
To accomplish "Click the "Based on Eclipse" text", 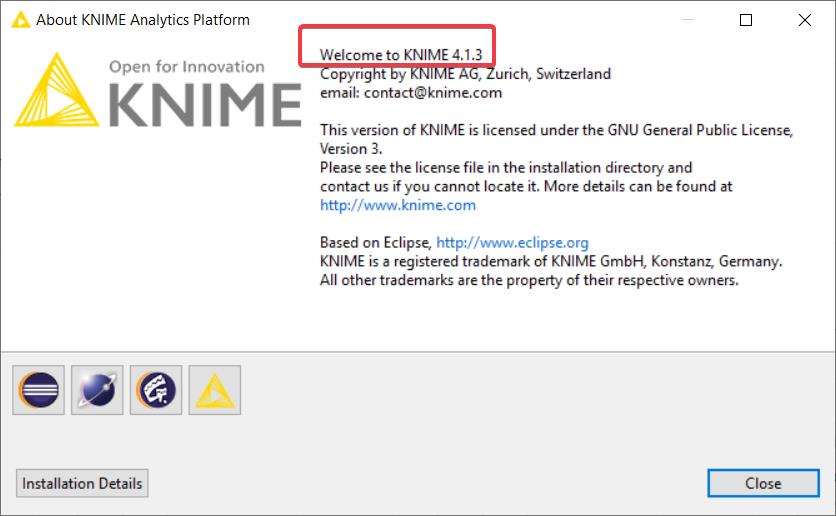I will pyautogui.click(x=375, y=242).
